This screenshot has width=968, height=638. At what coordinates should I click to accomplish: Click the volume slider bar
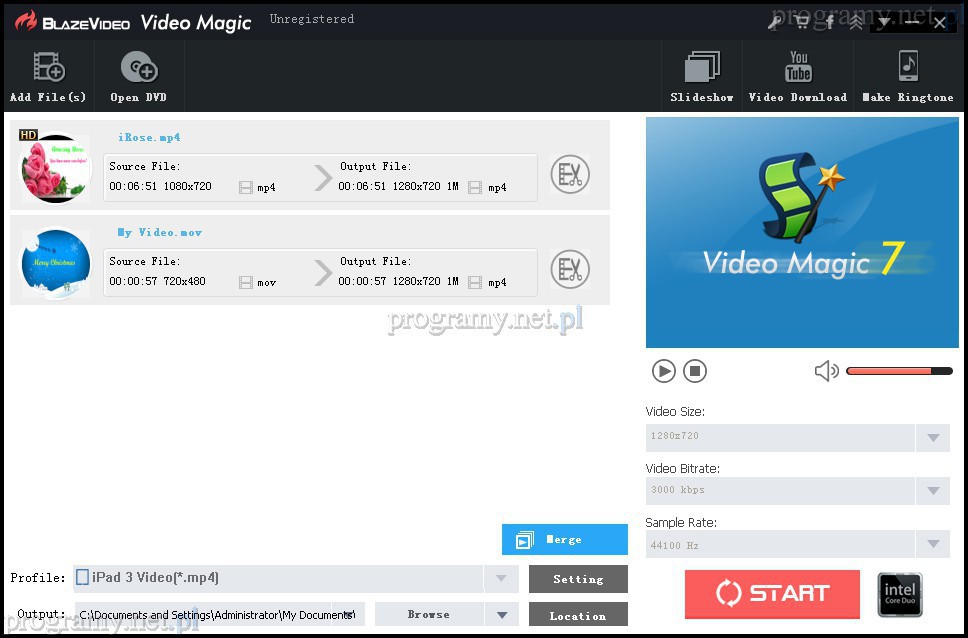click(x=898, y=372)
